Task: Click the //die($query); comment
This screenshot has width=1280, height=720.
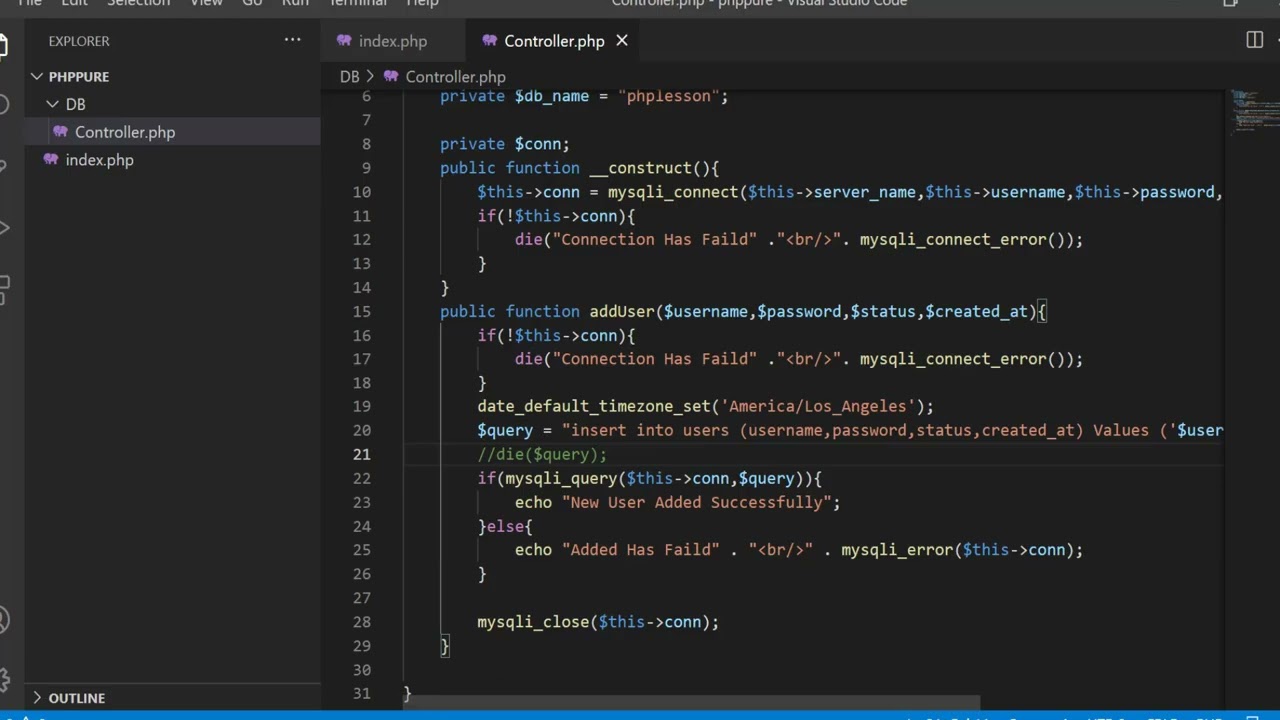Action: 542,454
